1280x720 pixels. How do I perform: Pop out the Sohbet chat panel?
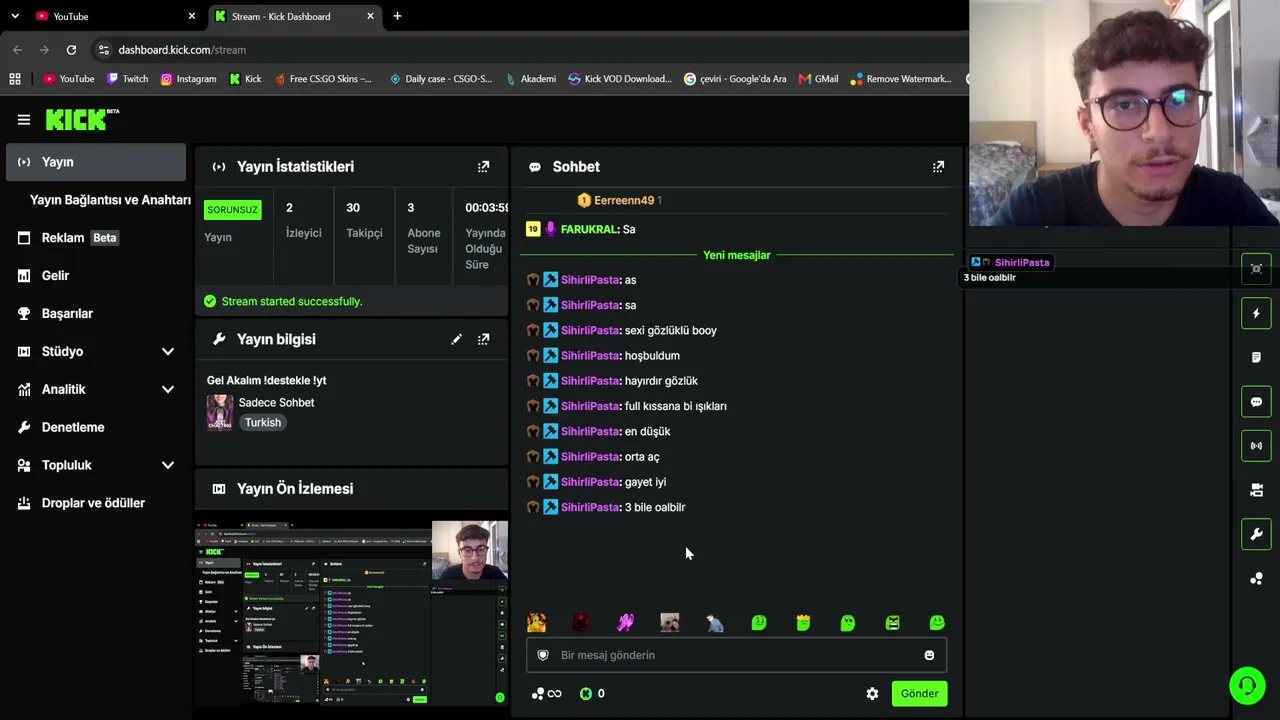coord(938,167)
